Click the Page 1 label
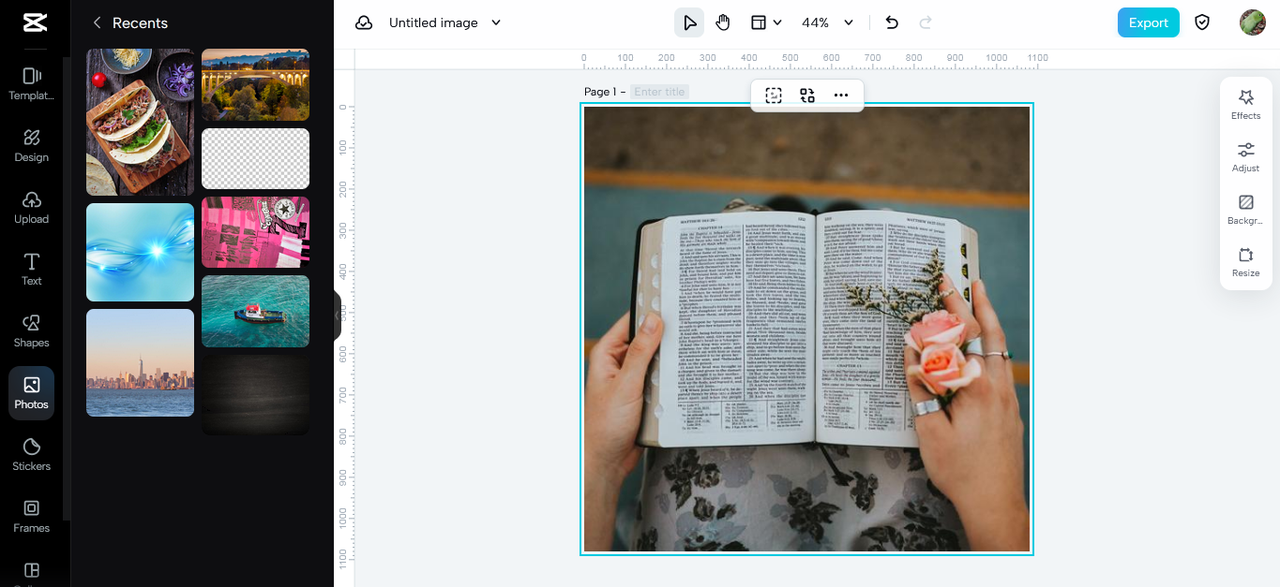Viewport: 1280px width, 587px height. (x=600, y=92)
